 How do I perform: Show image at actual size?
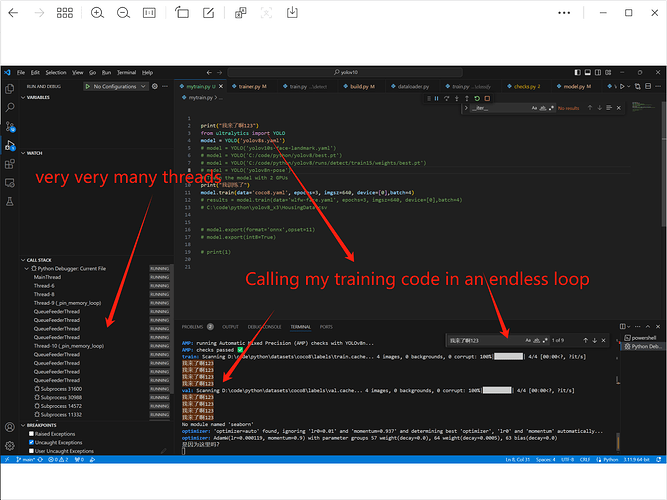click(149, 13)
